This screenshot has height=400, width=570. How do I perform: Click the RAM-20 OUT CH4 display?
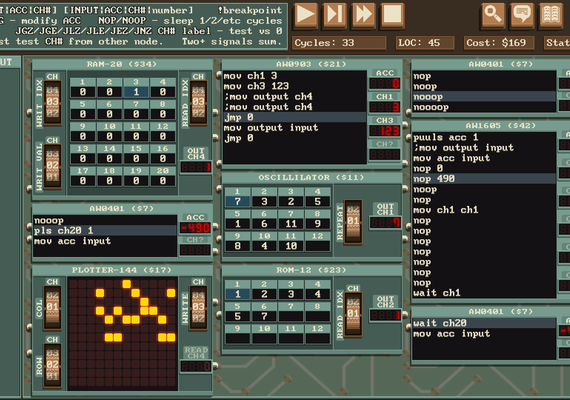coord(196,167)
